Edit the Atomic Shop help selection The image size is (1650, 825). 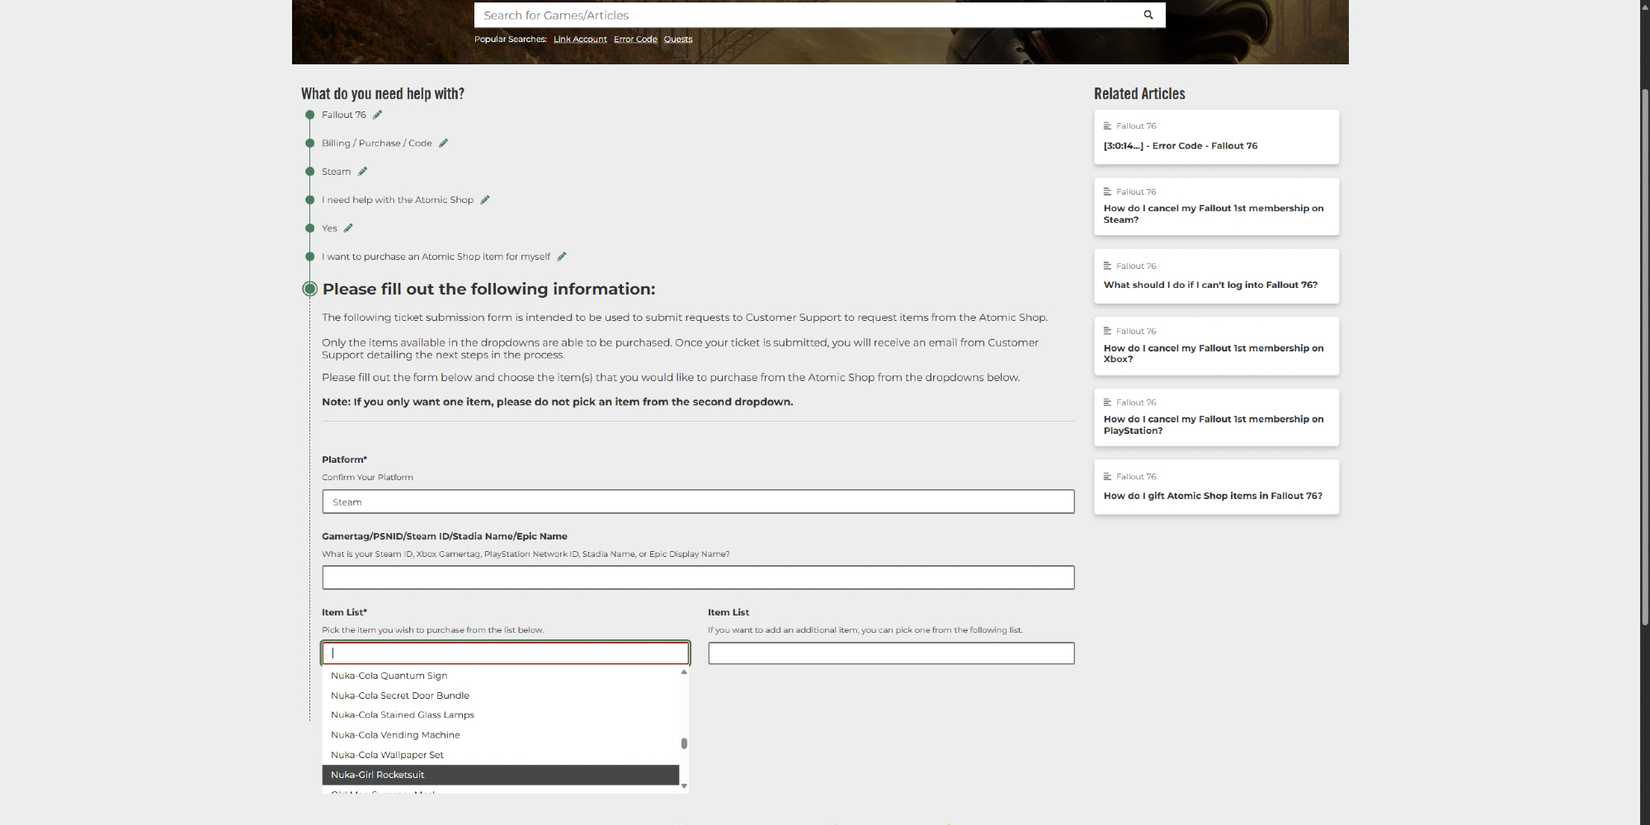pos(485,200)
